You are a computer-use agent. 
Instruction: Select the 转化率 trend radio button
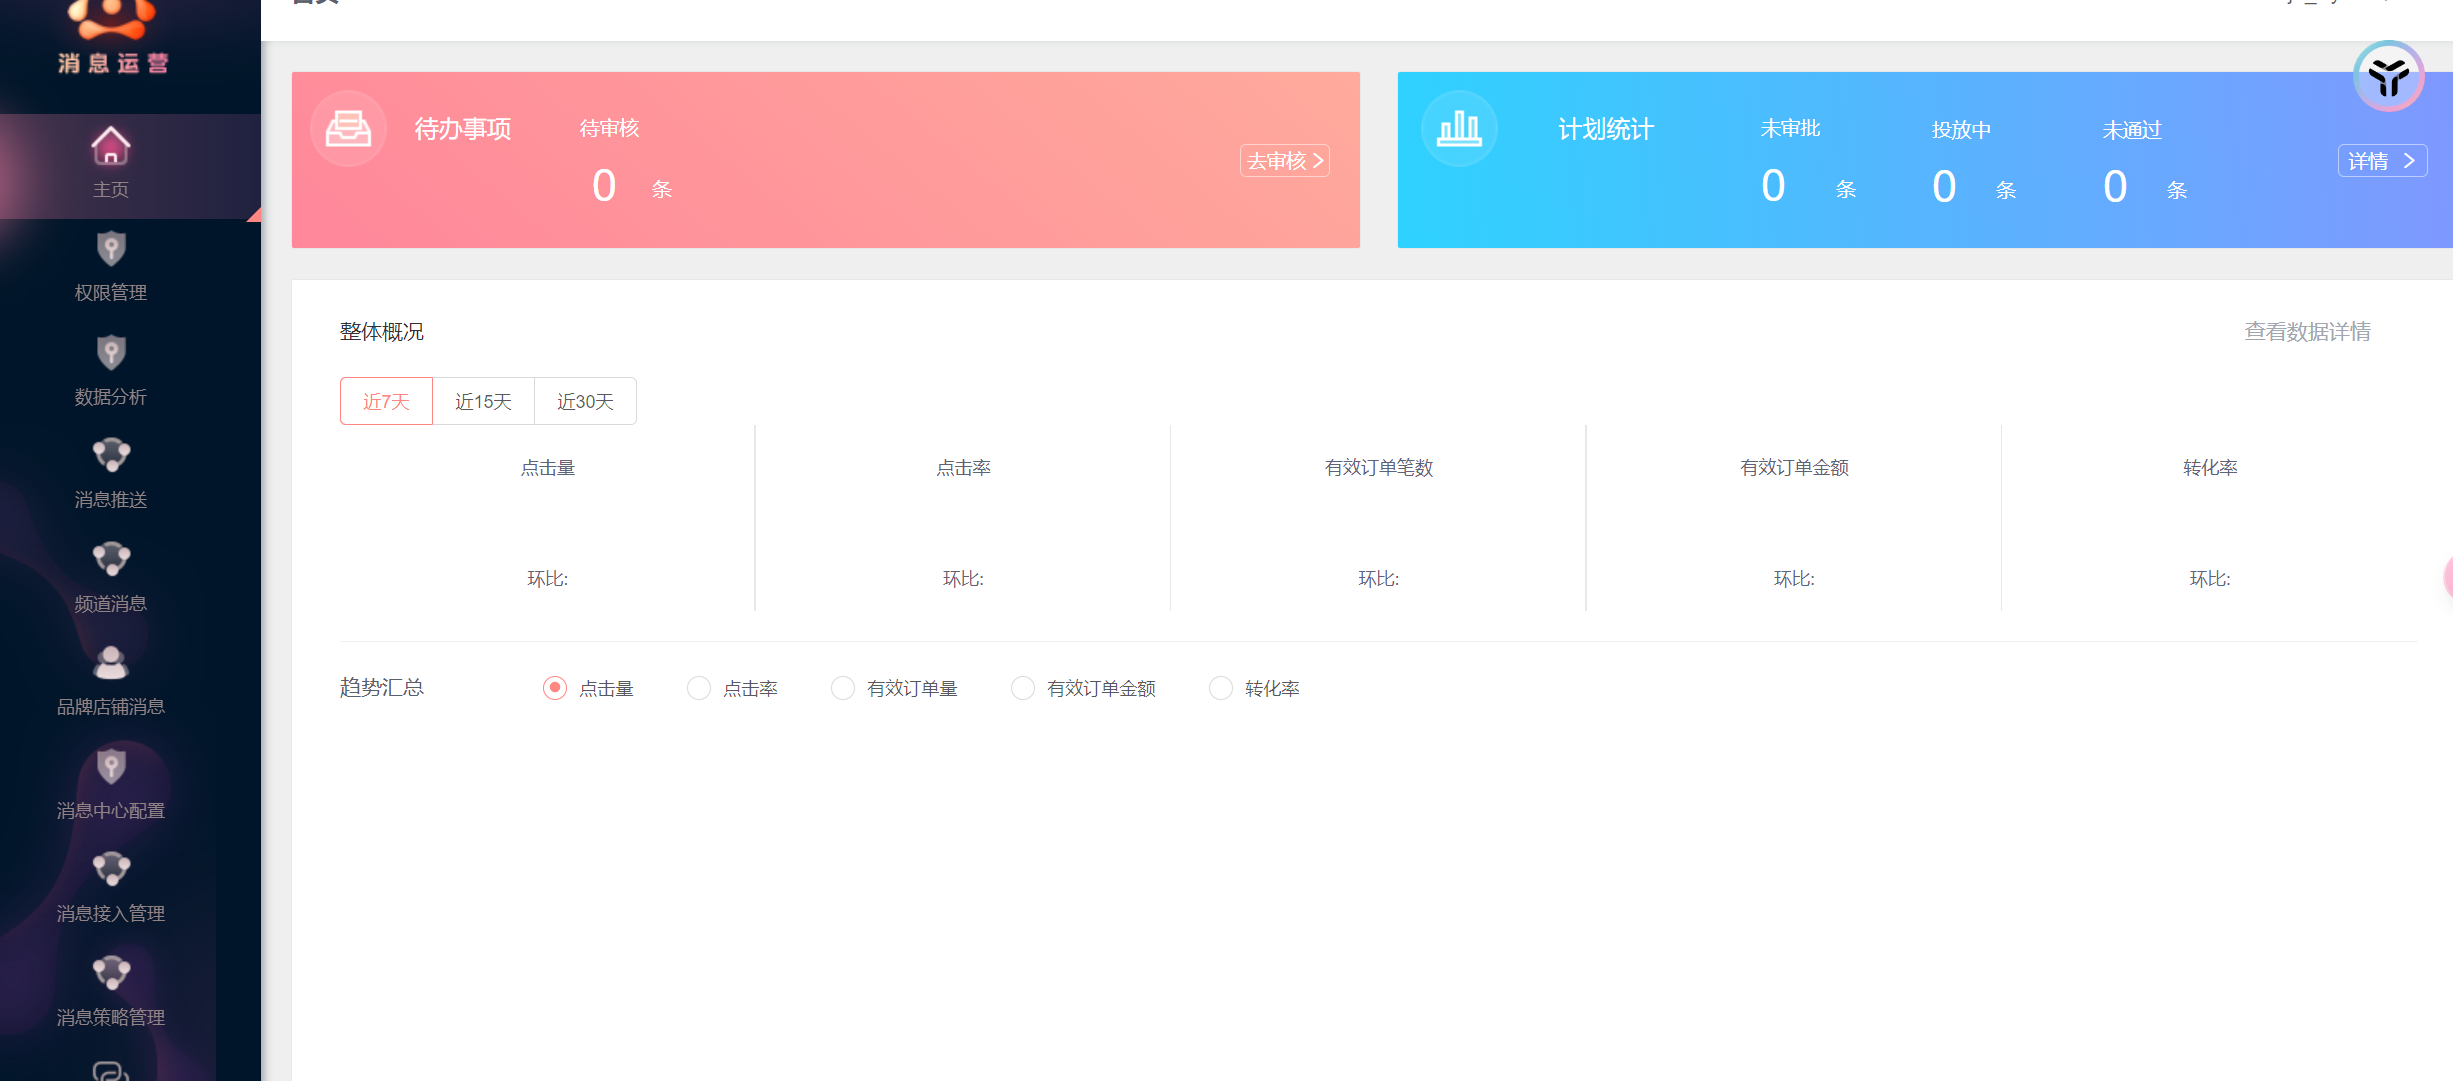pos(1221,688)
